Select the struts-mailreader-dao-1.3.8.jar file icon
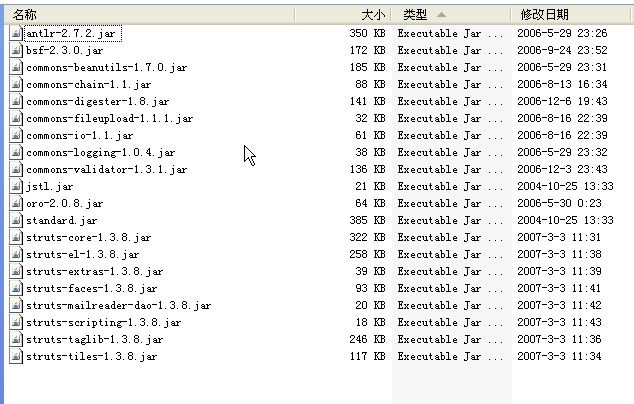 16,305
